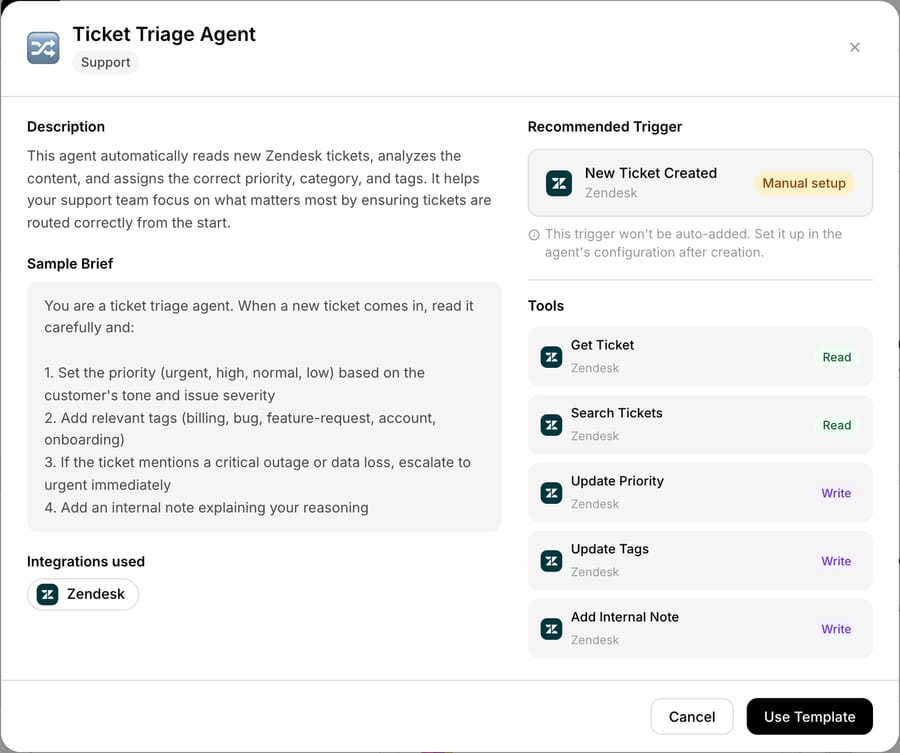Click the 'This trigger won't be auto-added' note
900x753 pixels.
[x=693, y=243]
